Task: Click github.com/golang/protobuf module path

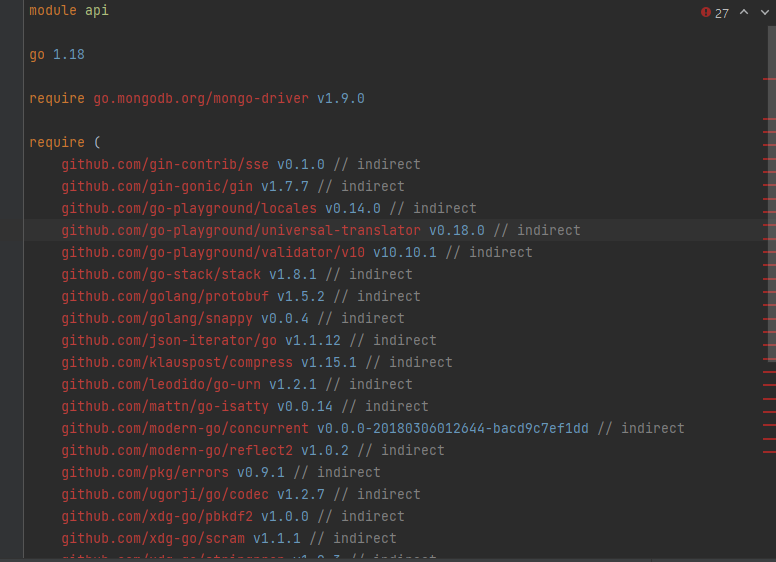Action: pyautogui.click(x=165, y=296)
